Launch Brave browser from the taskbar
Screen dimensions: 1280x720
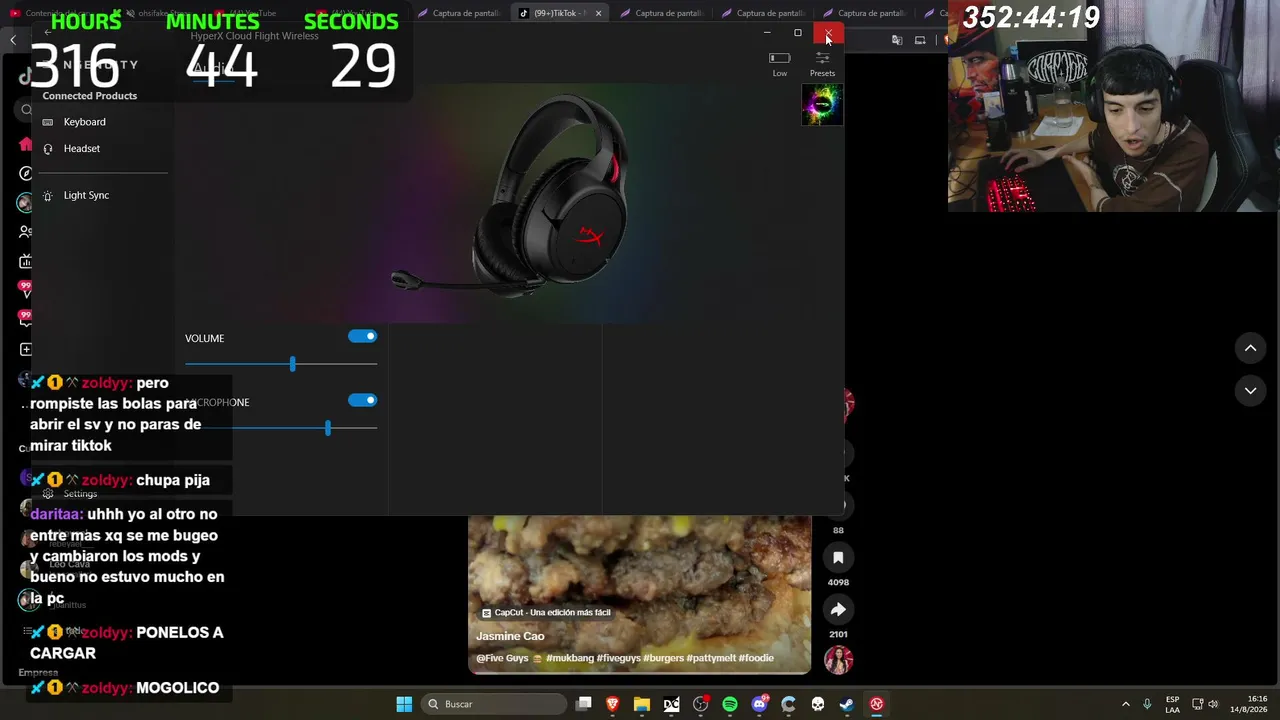click(613, 704)
